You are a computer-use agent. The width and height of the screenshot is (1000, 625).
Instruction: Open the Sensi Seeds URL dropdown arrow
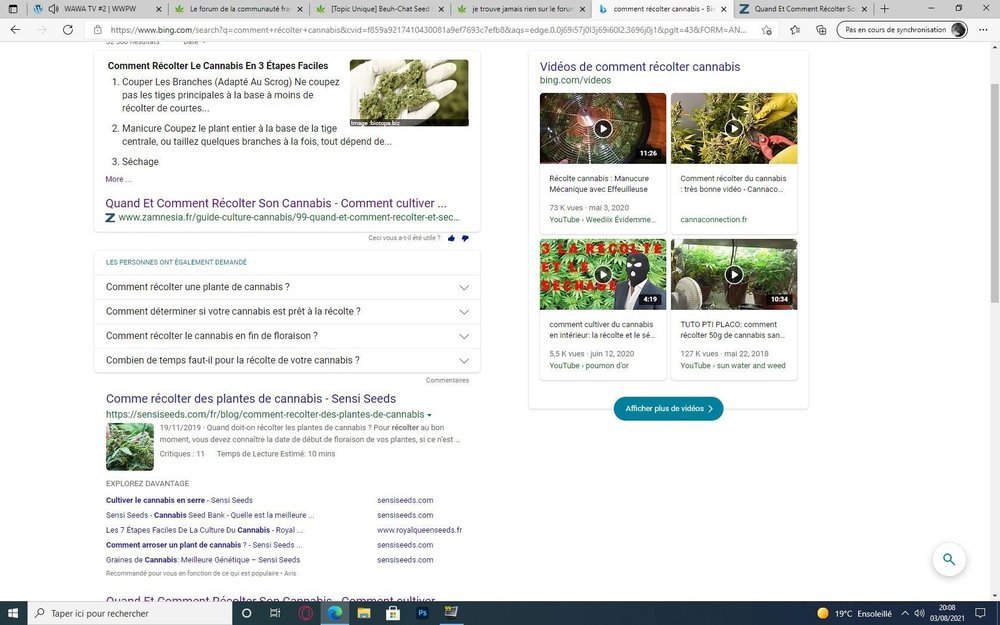pos(429,415)
